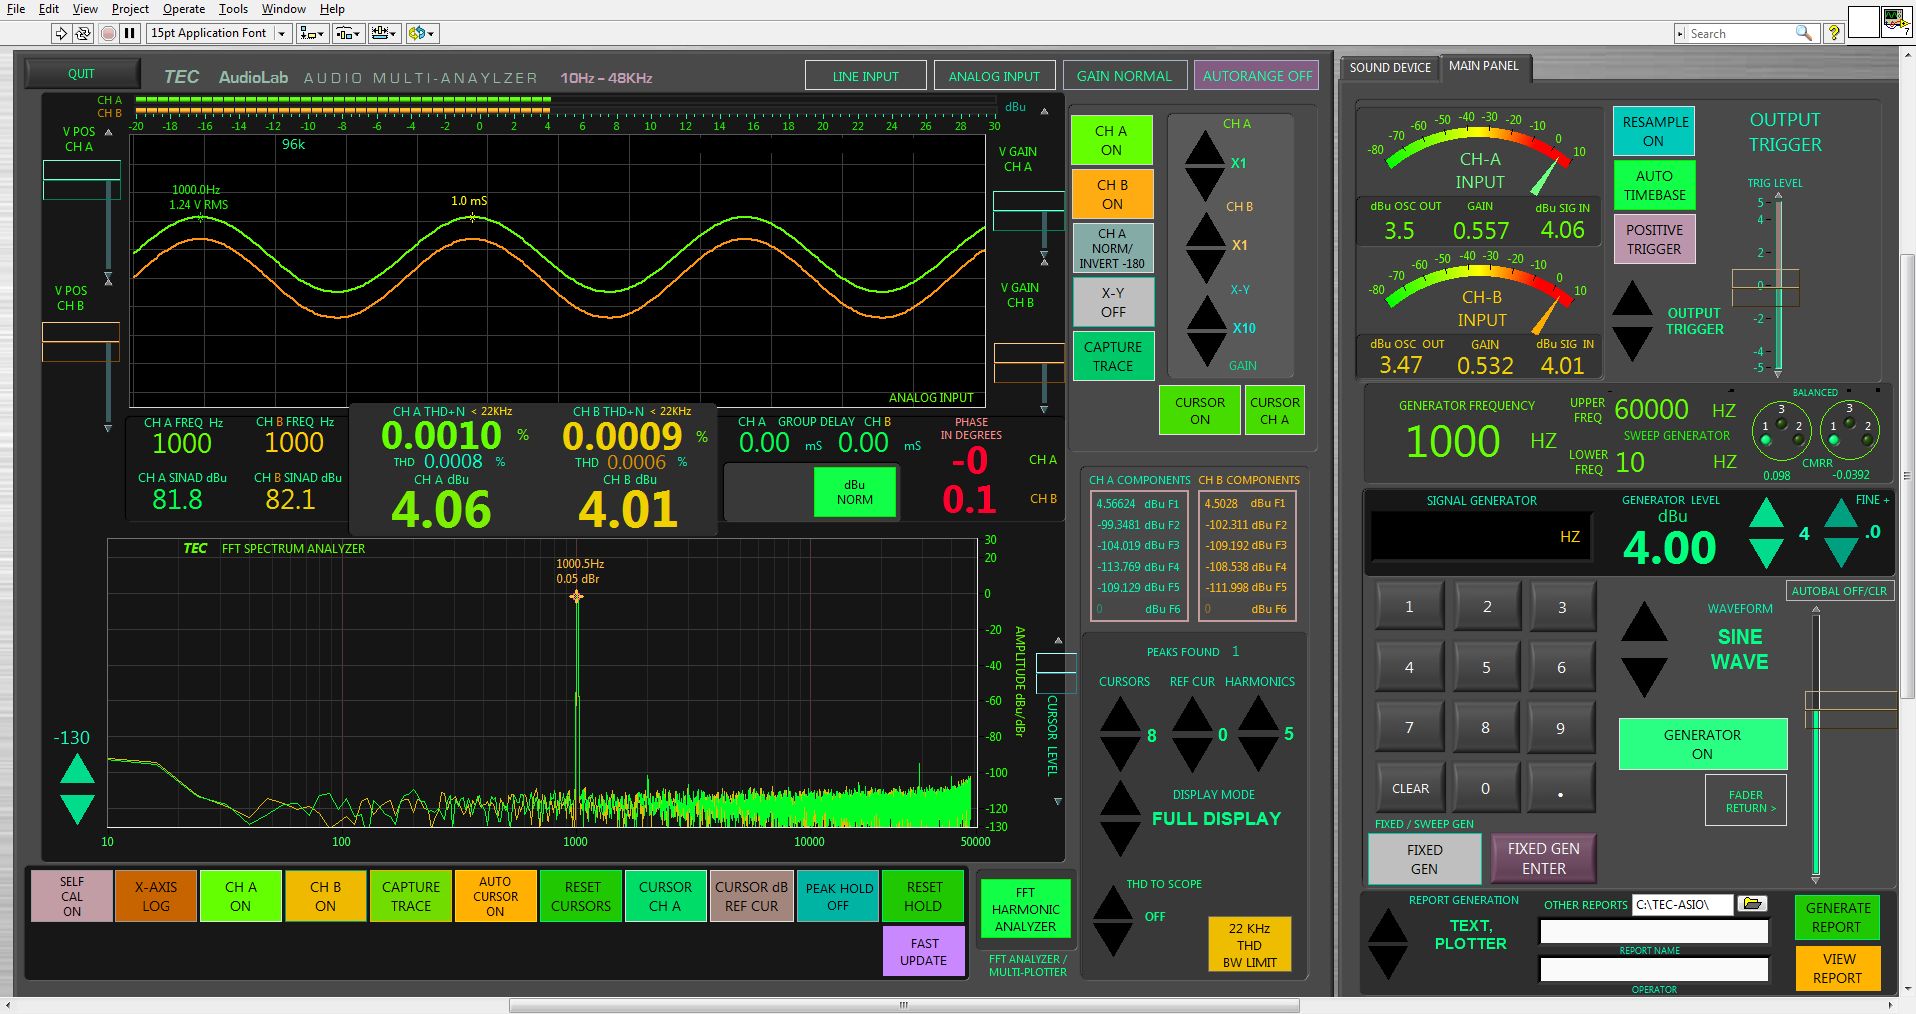Click the REPORT NAME input field

click(x=1654, y=932)
